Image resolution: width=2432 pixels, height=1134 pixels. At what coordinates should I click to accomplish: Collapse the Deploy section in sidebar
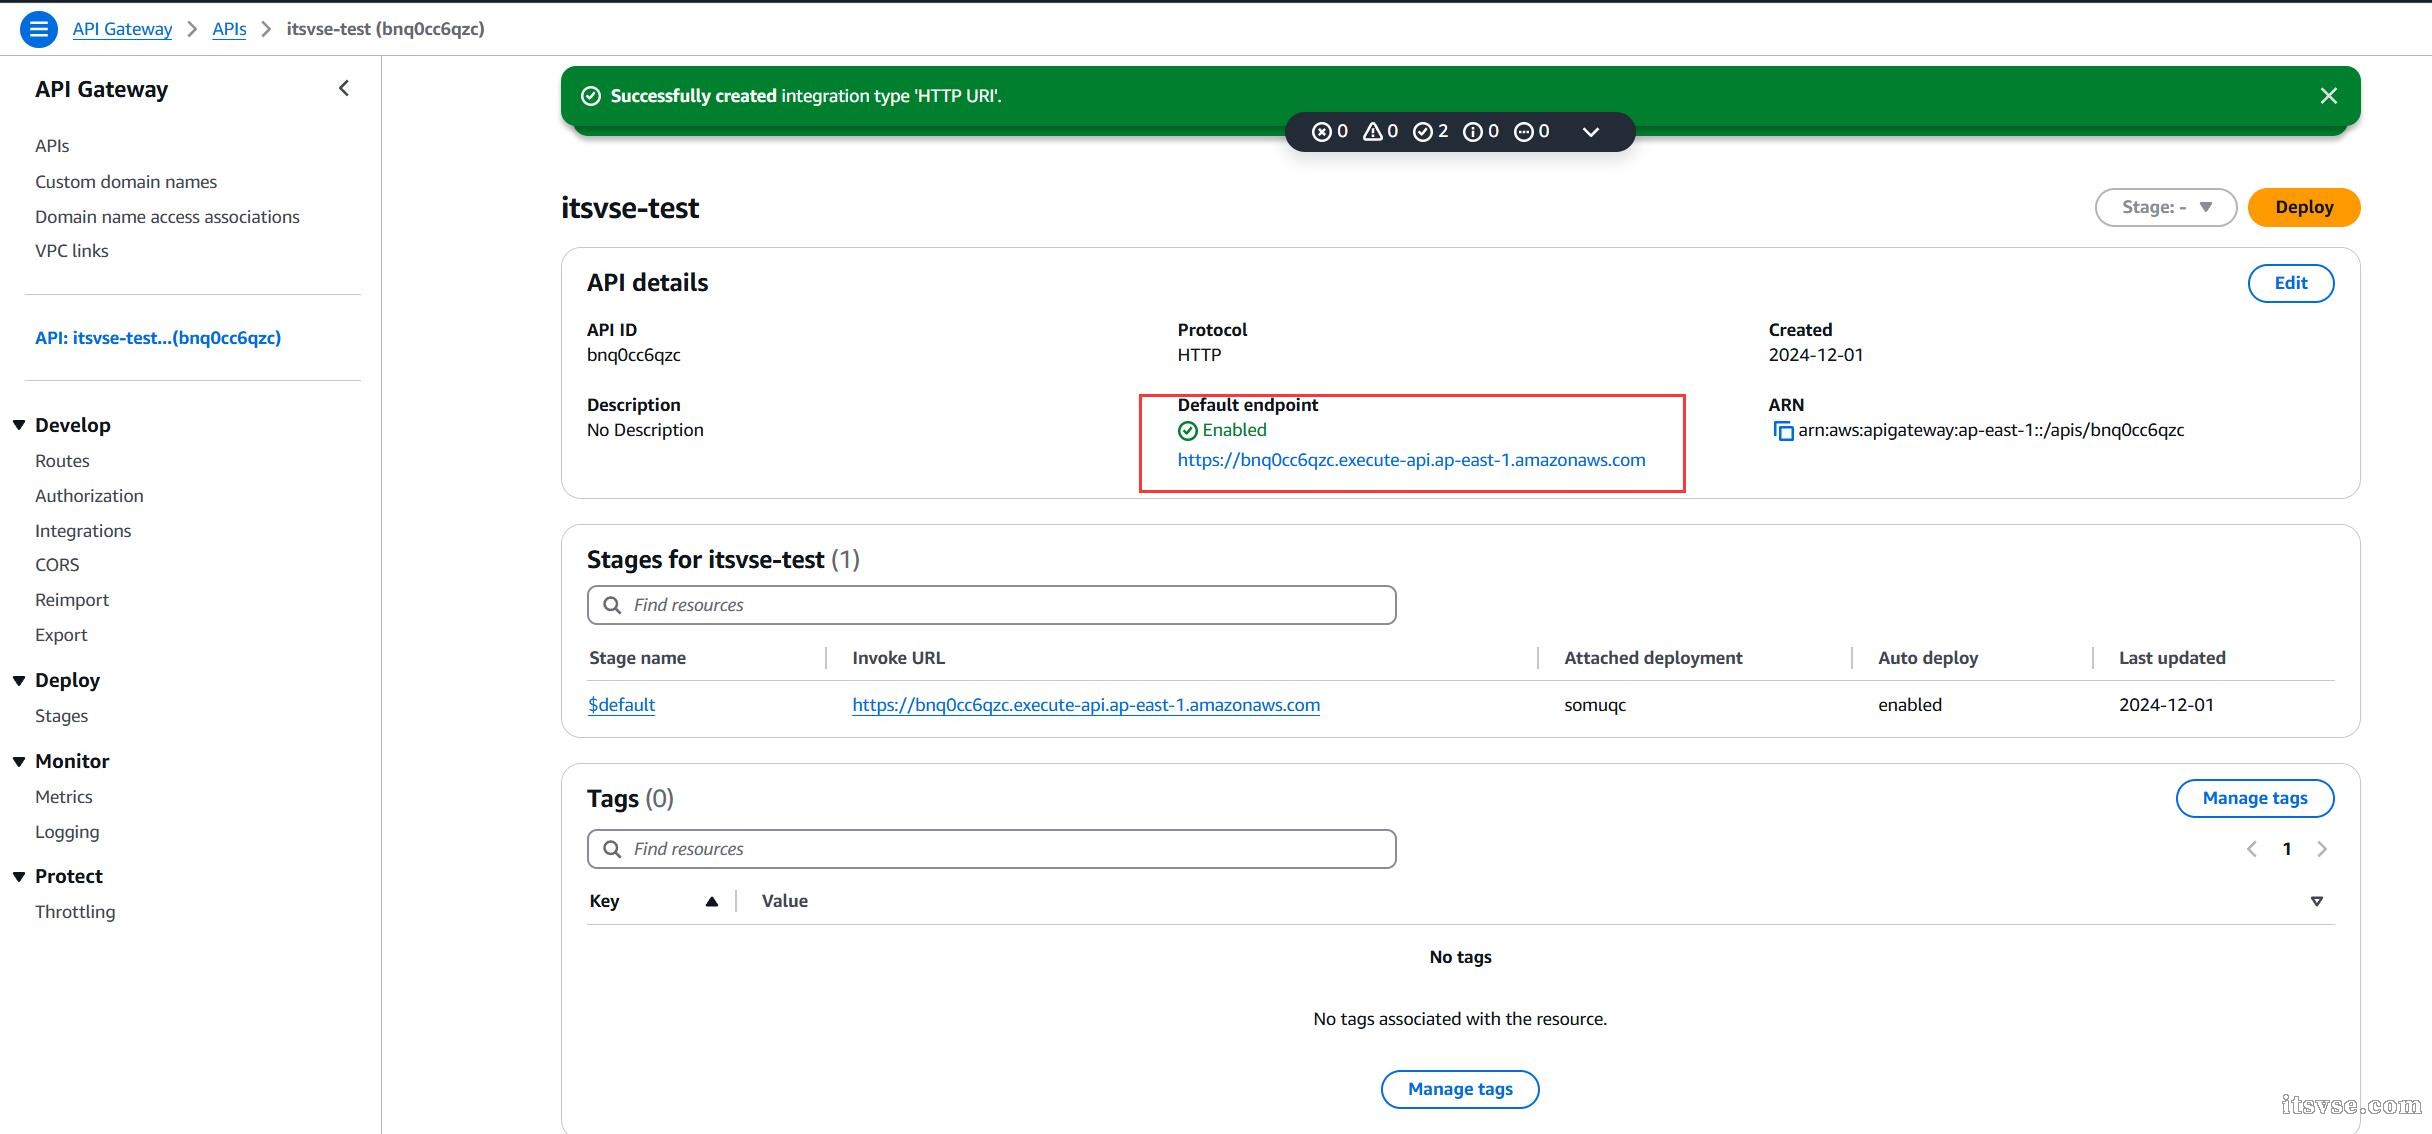point(19,680)
